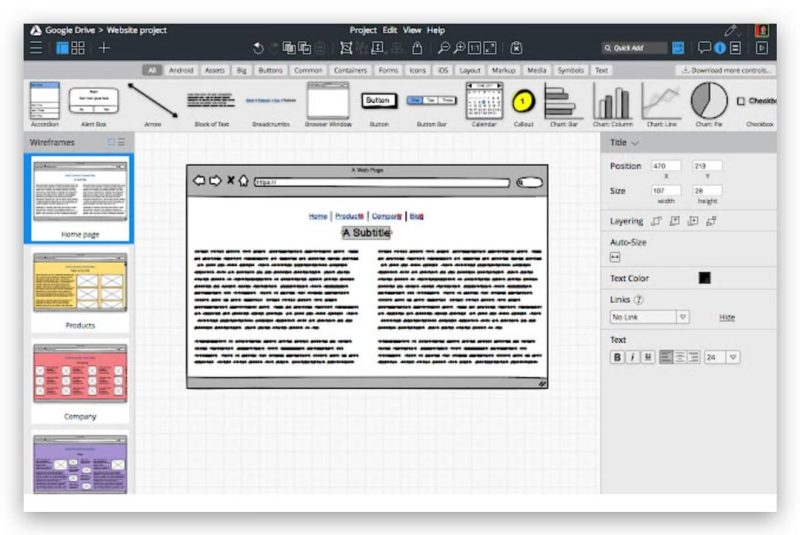Align text right
Viewport: 800px width, 535px height.
[x=693, y=357]
